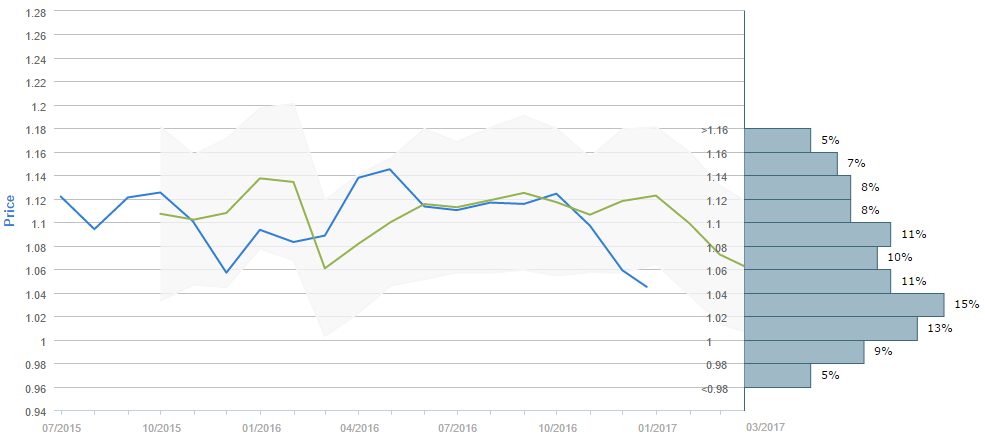
Task: Click the bottom 5% bar labeled <0.98
Action: (x=777, y=376)
